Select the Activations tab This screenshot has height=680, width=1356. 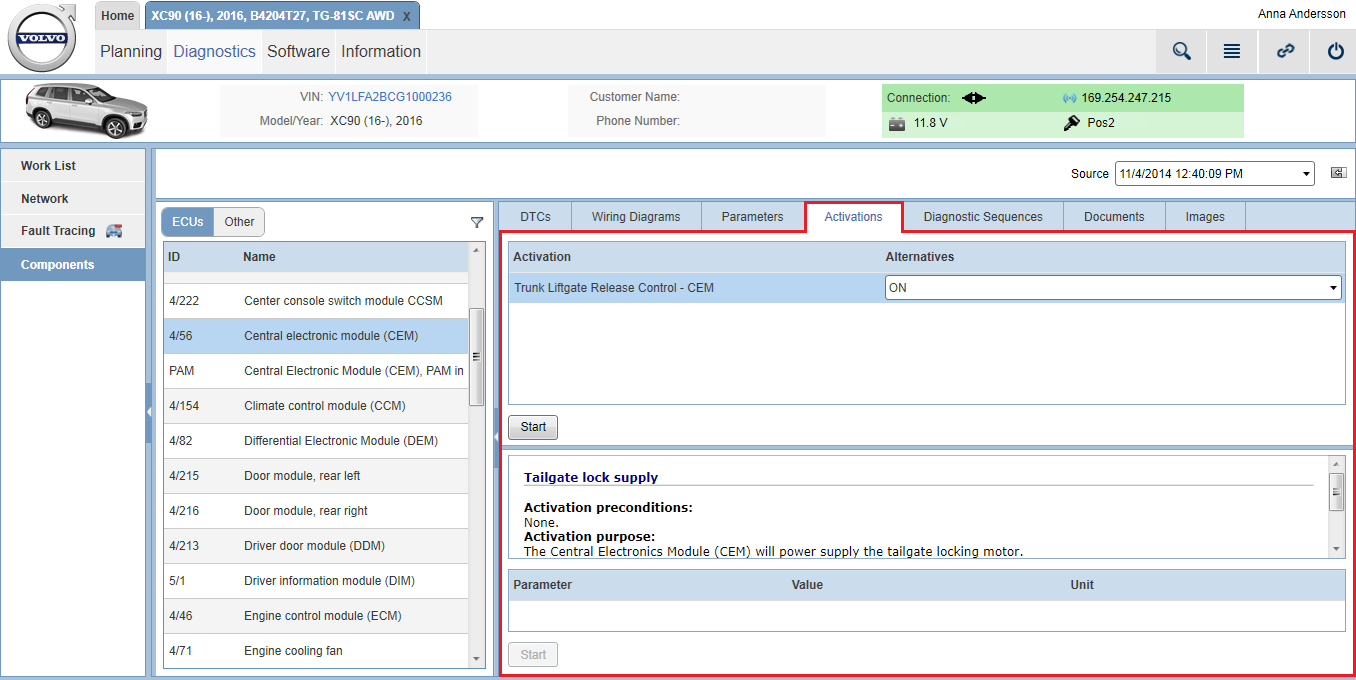(854, 217)
